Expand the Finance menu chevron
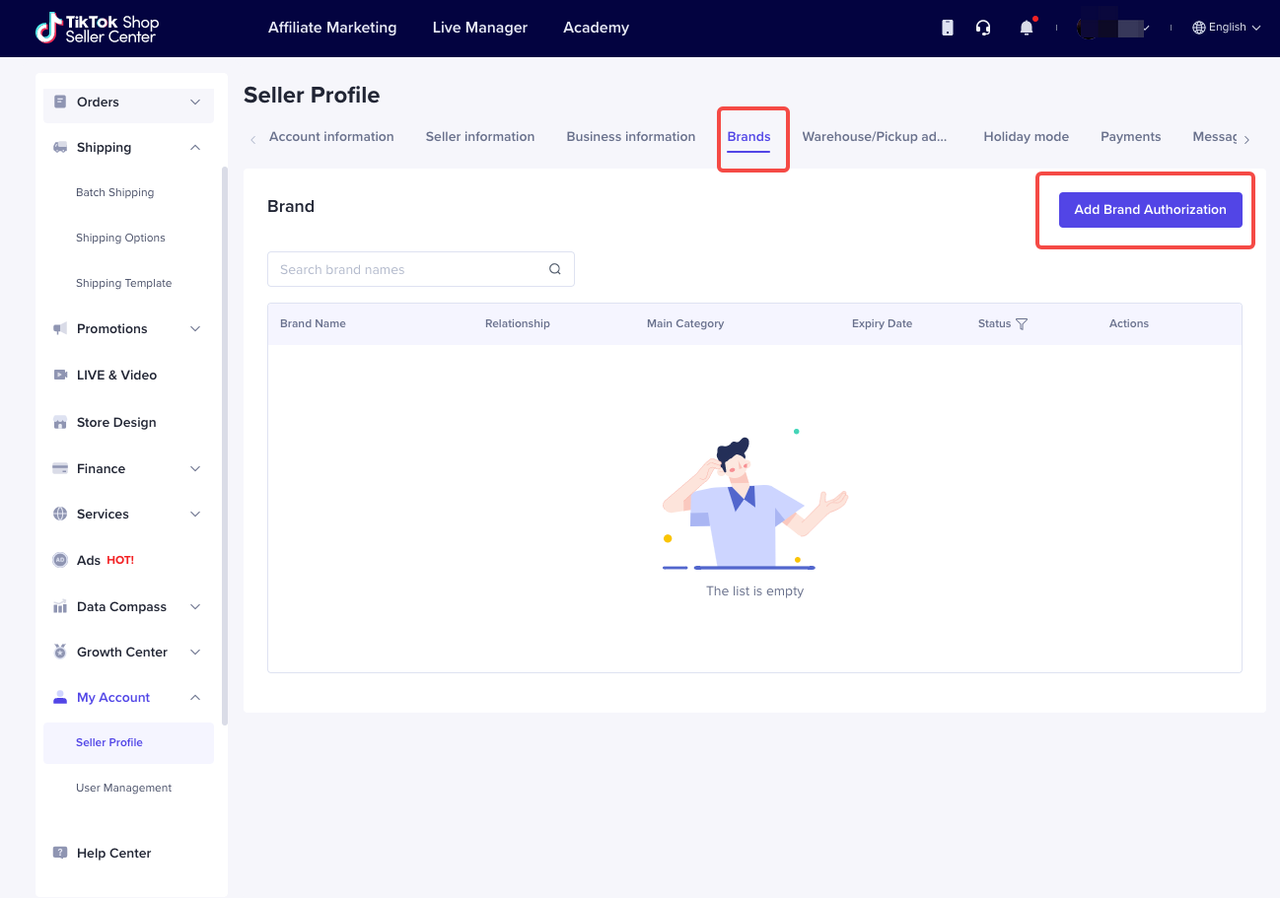1280x898 pixels. (x=195, y=469)
